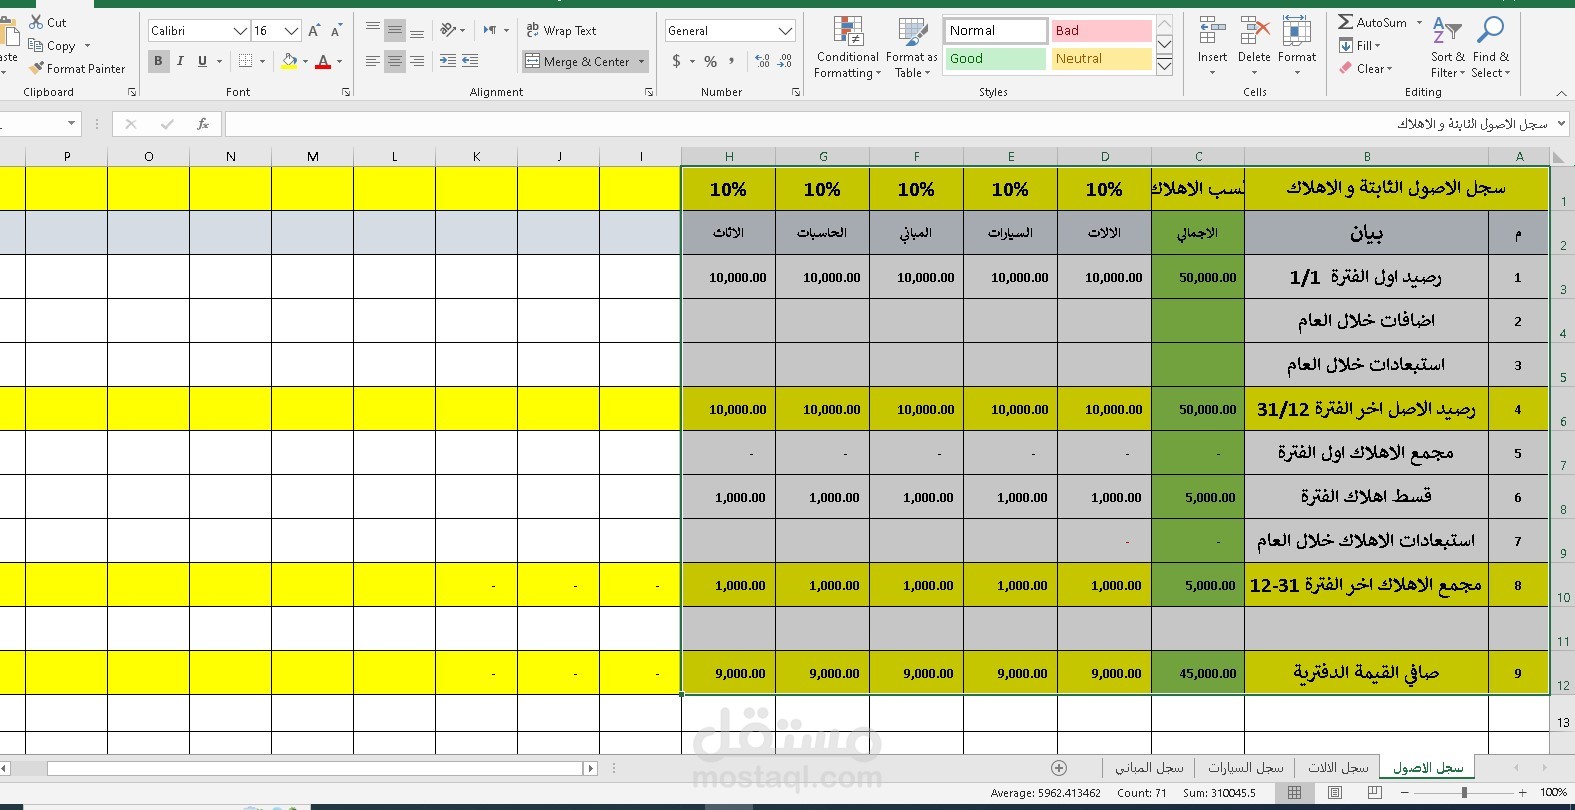Click the Insert Function fx icon
Screen dimensions: 1575x810
[203, 124]
